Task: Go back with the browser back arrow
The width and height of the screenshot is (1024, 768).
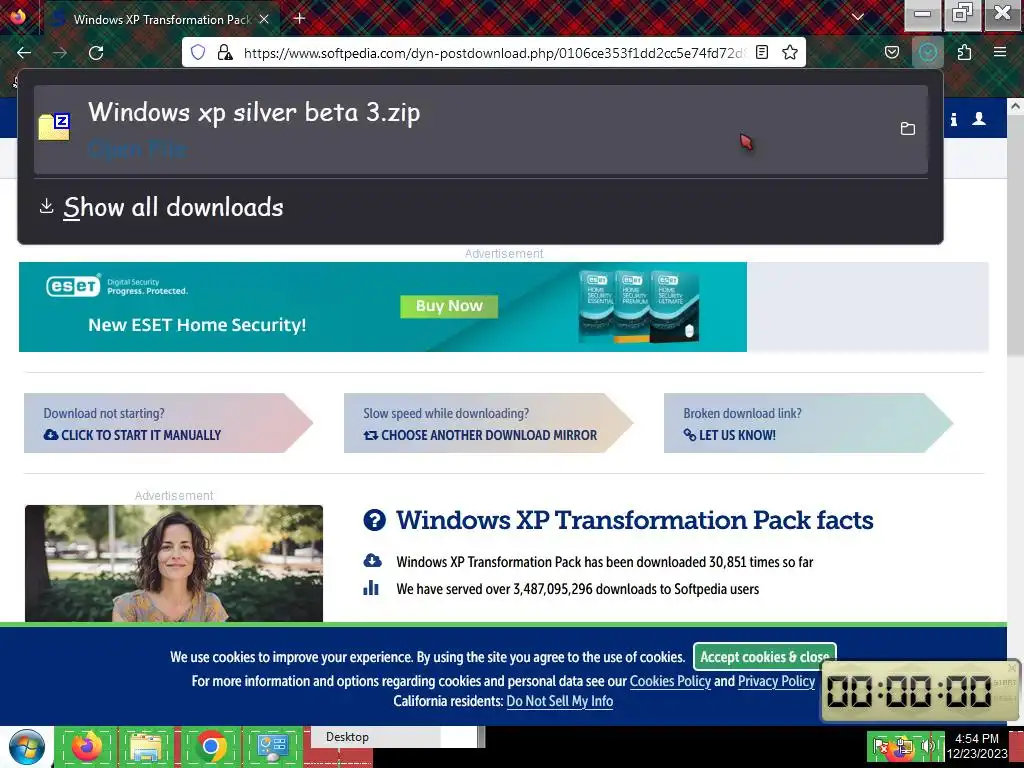Action: click(x=24, y=53)
